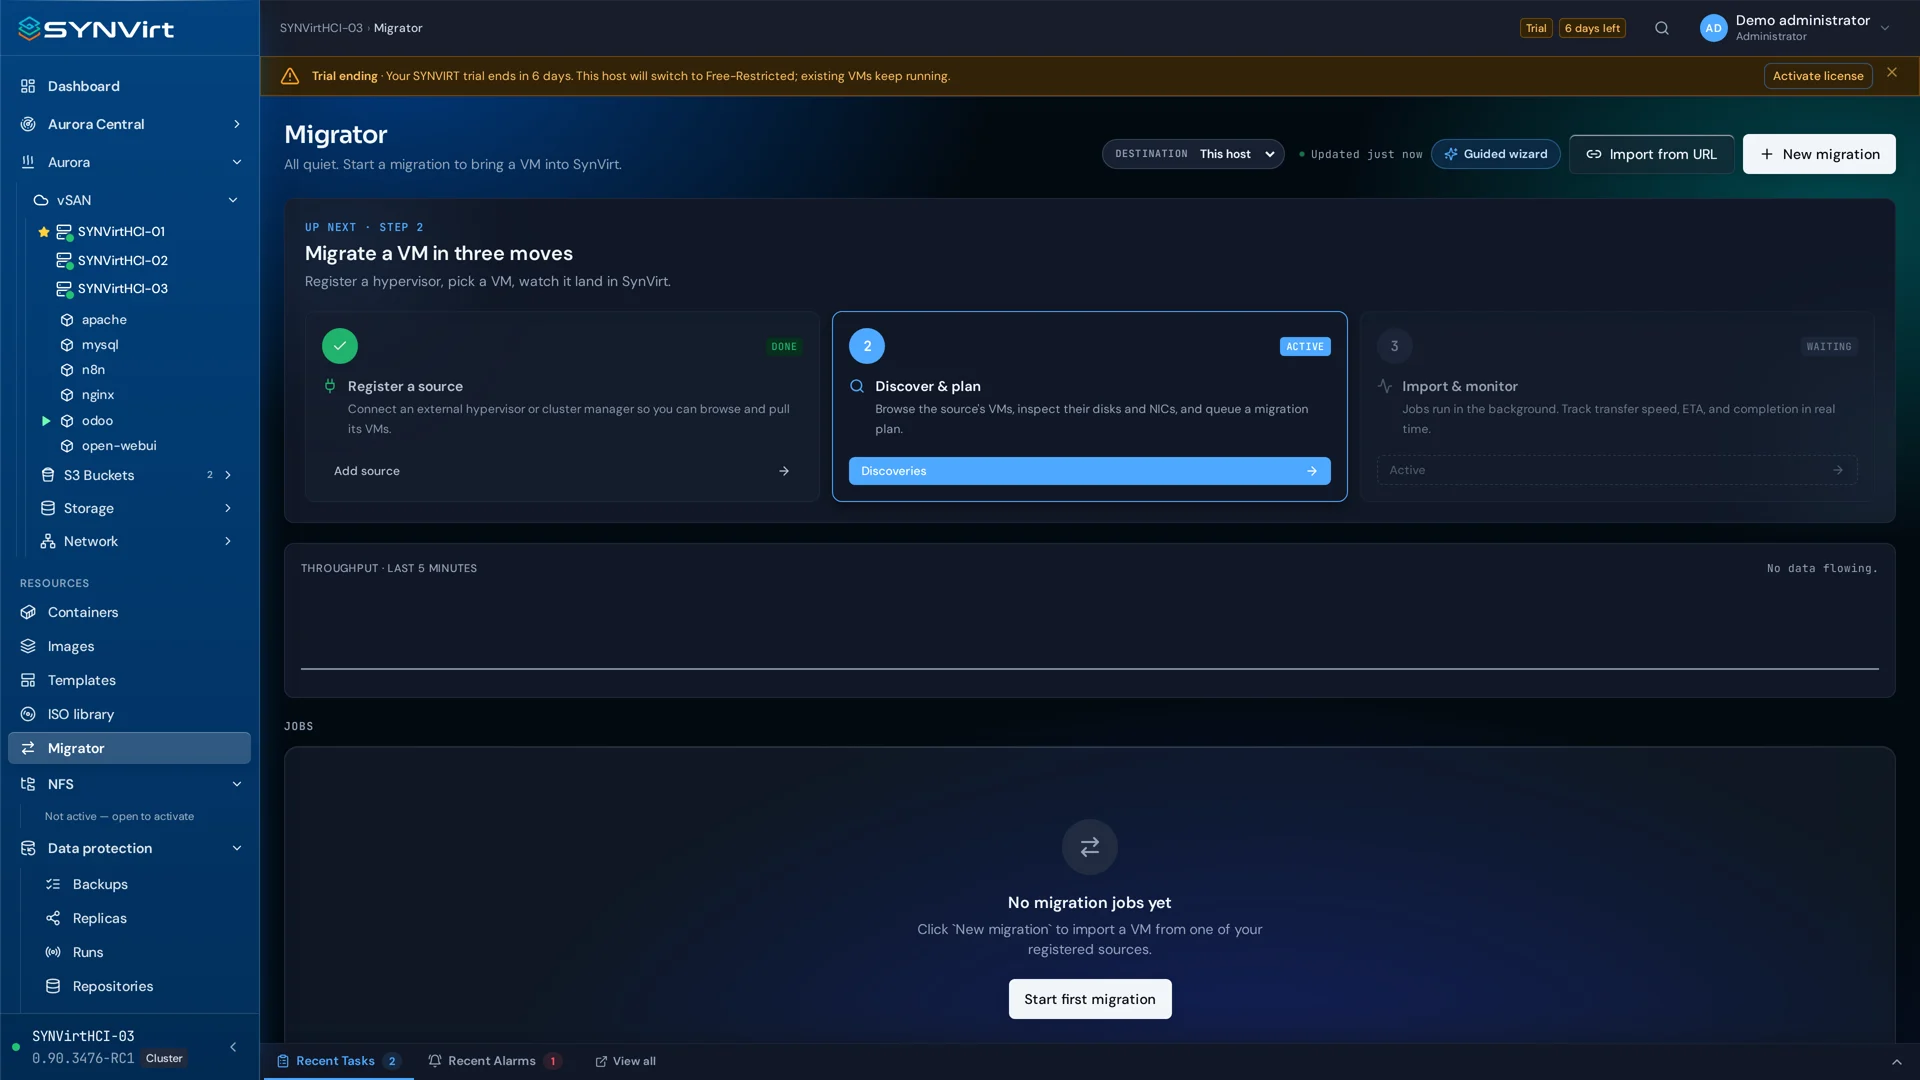Click Start first migration
The height and width of the screenshot is (1080, 1920).
coord(1090,999)
